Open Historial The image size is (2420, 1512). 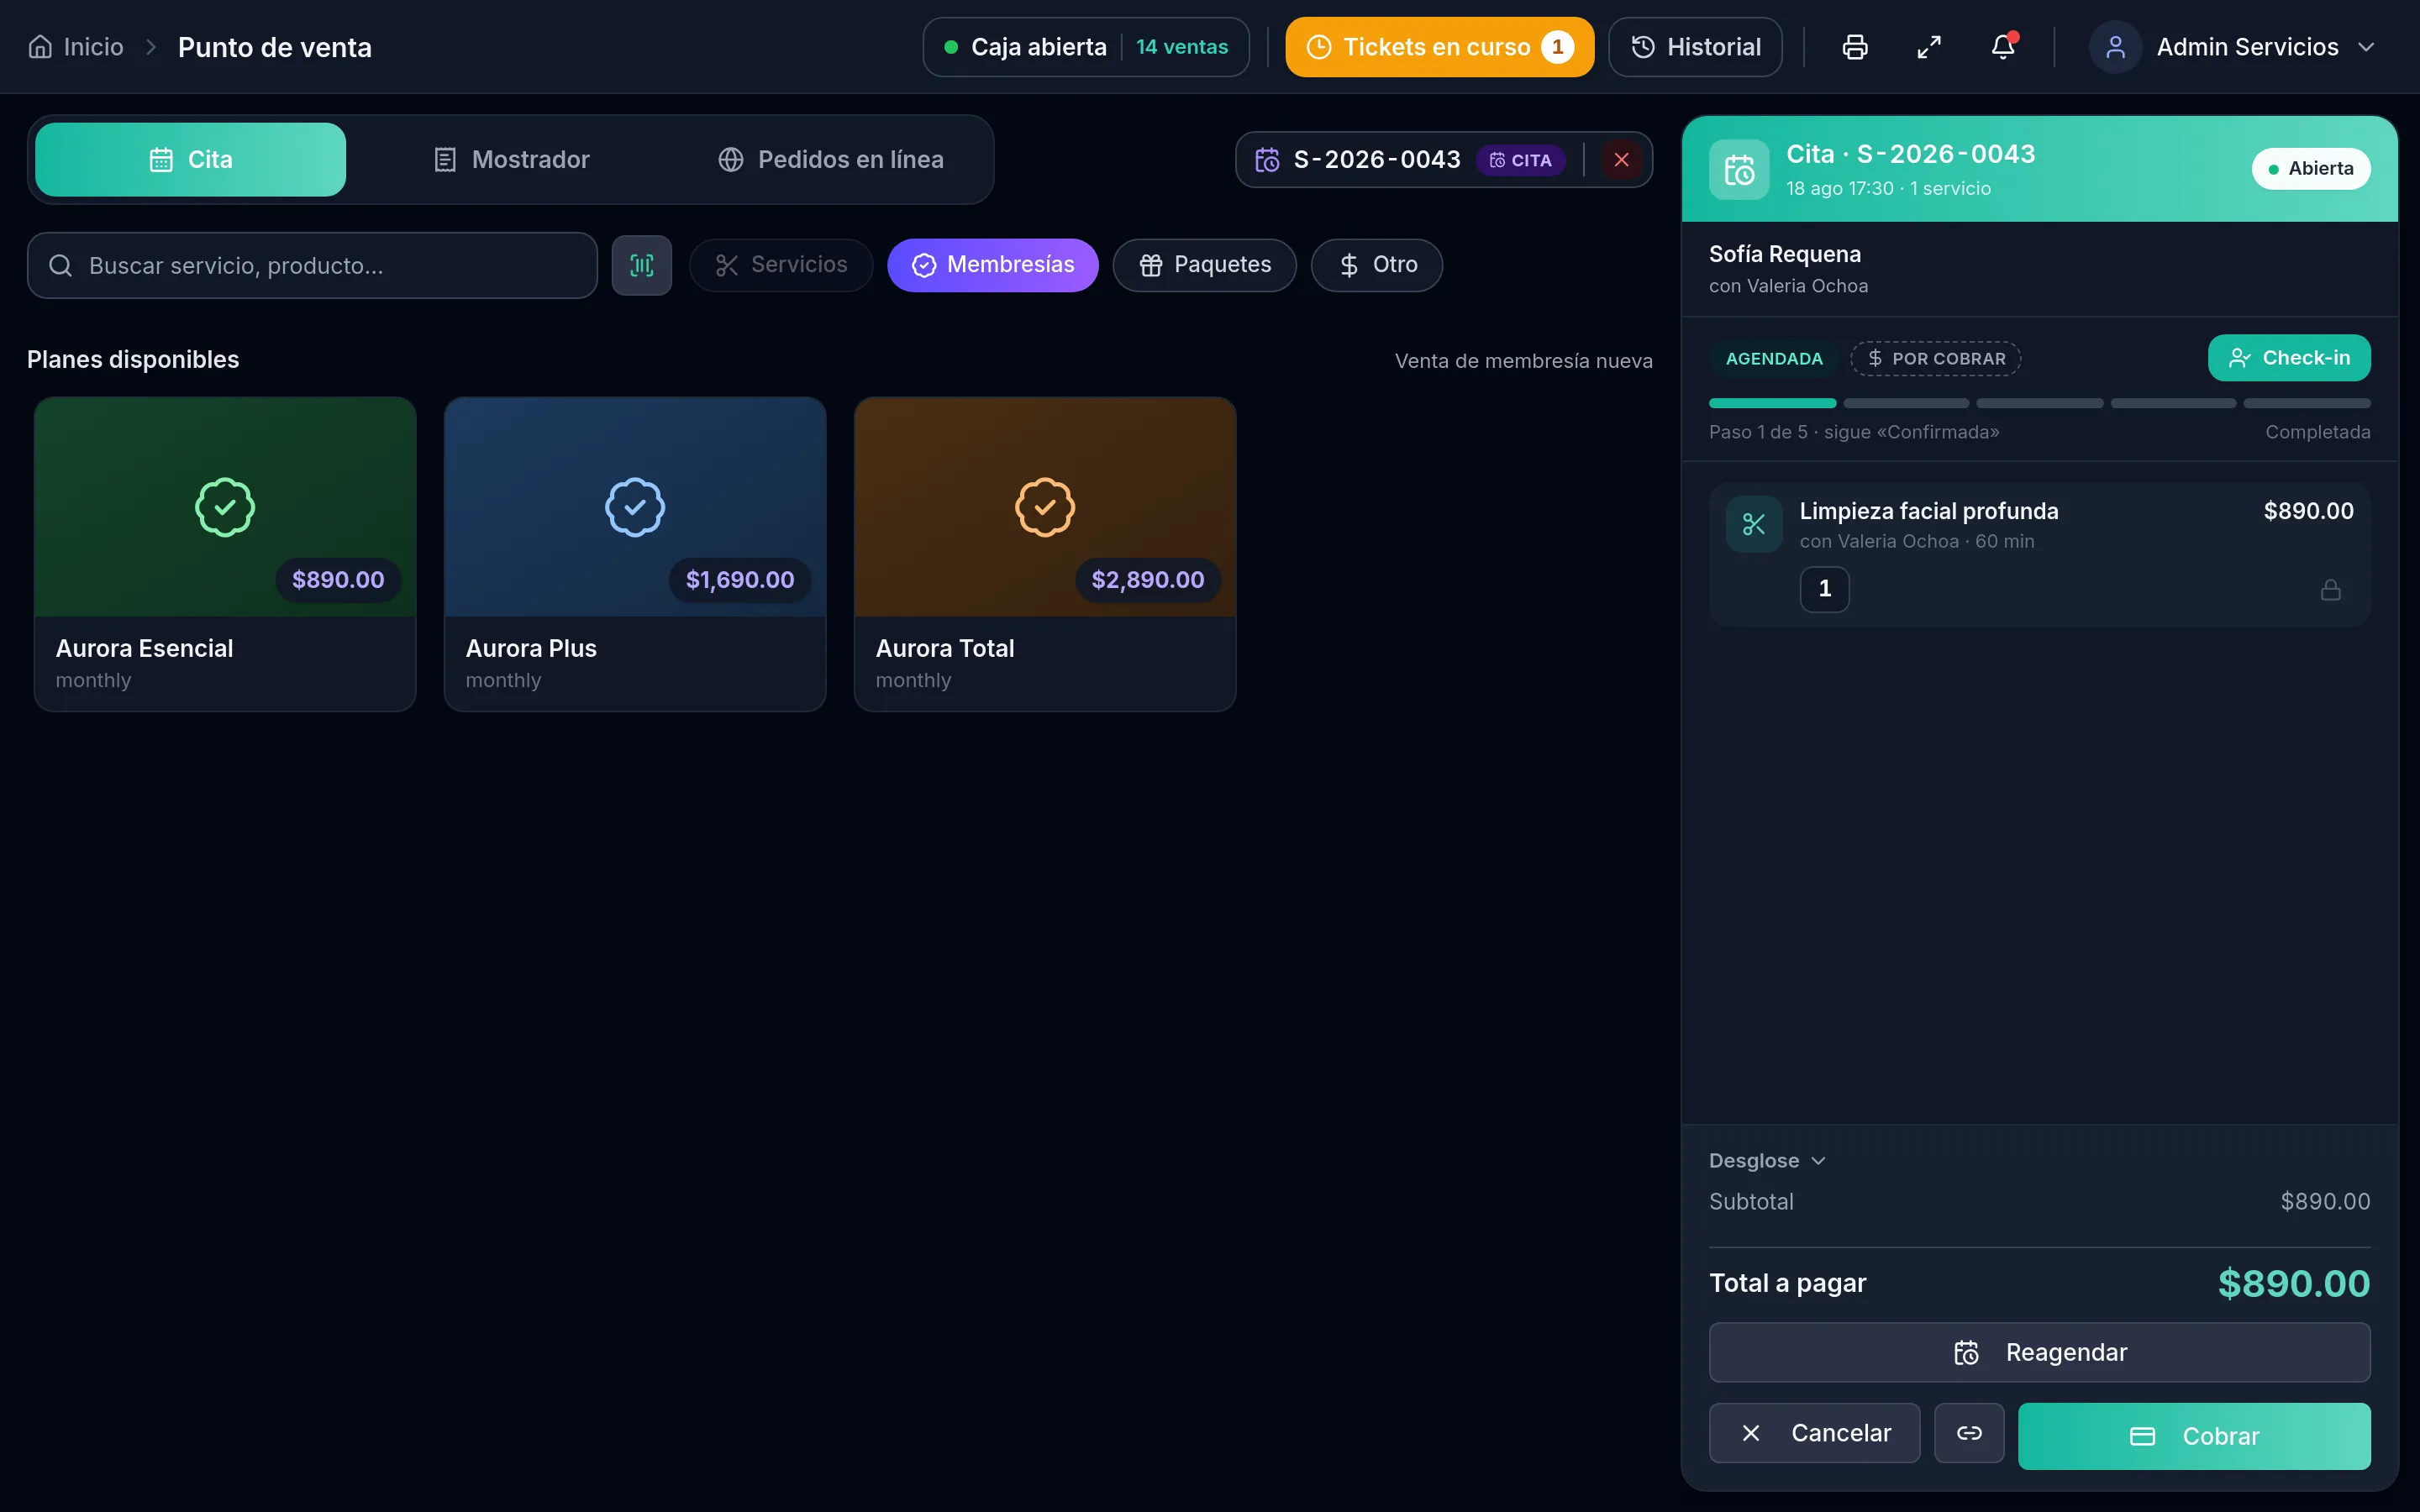pyautogui.click(x=1695, y=47)
